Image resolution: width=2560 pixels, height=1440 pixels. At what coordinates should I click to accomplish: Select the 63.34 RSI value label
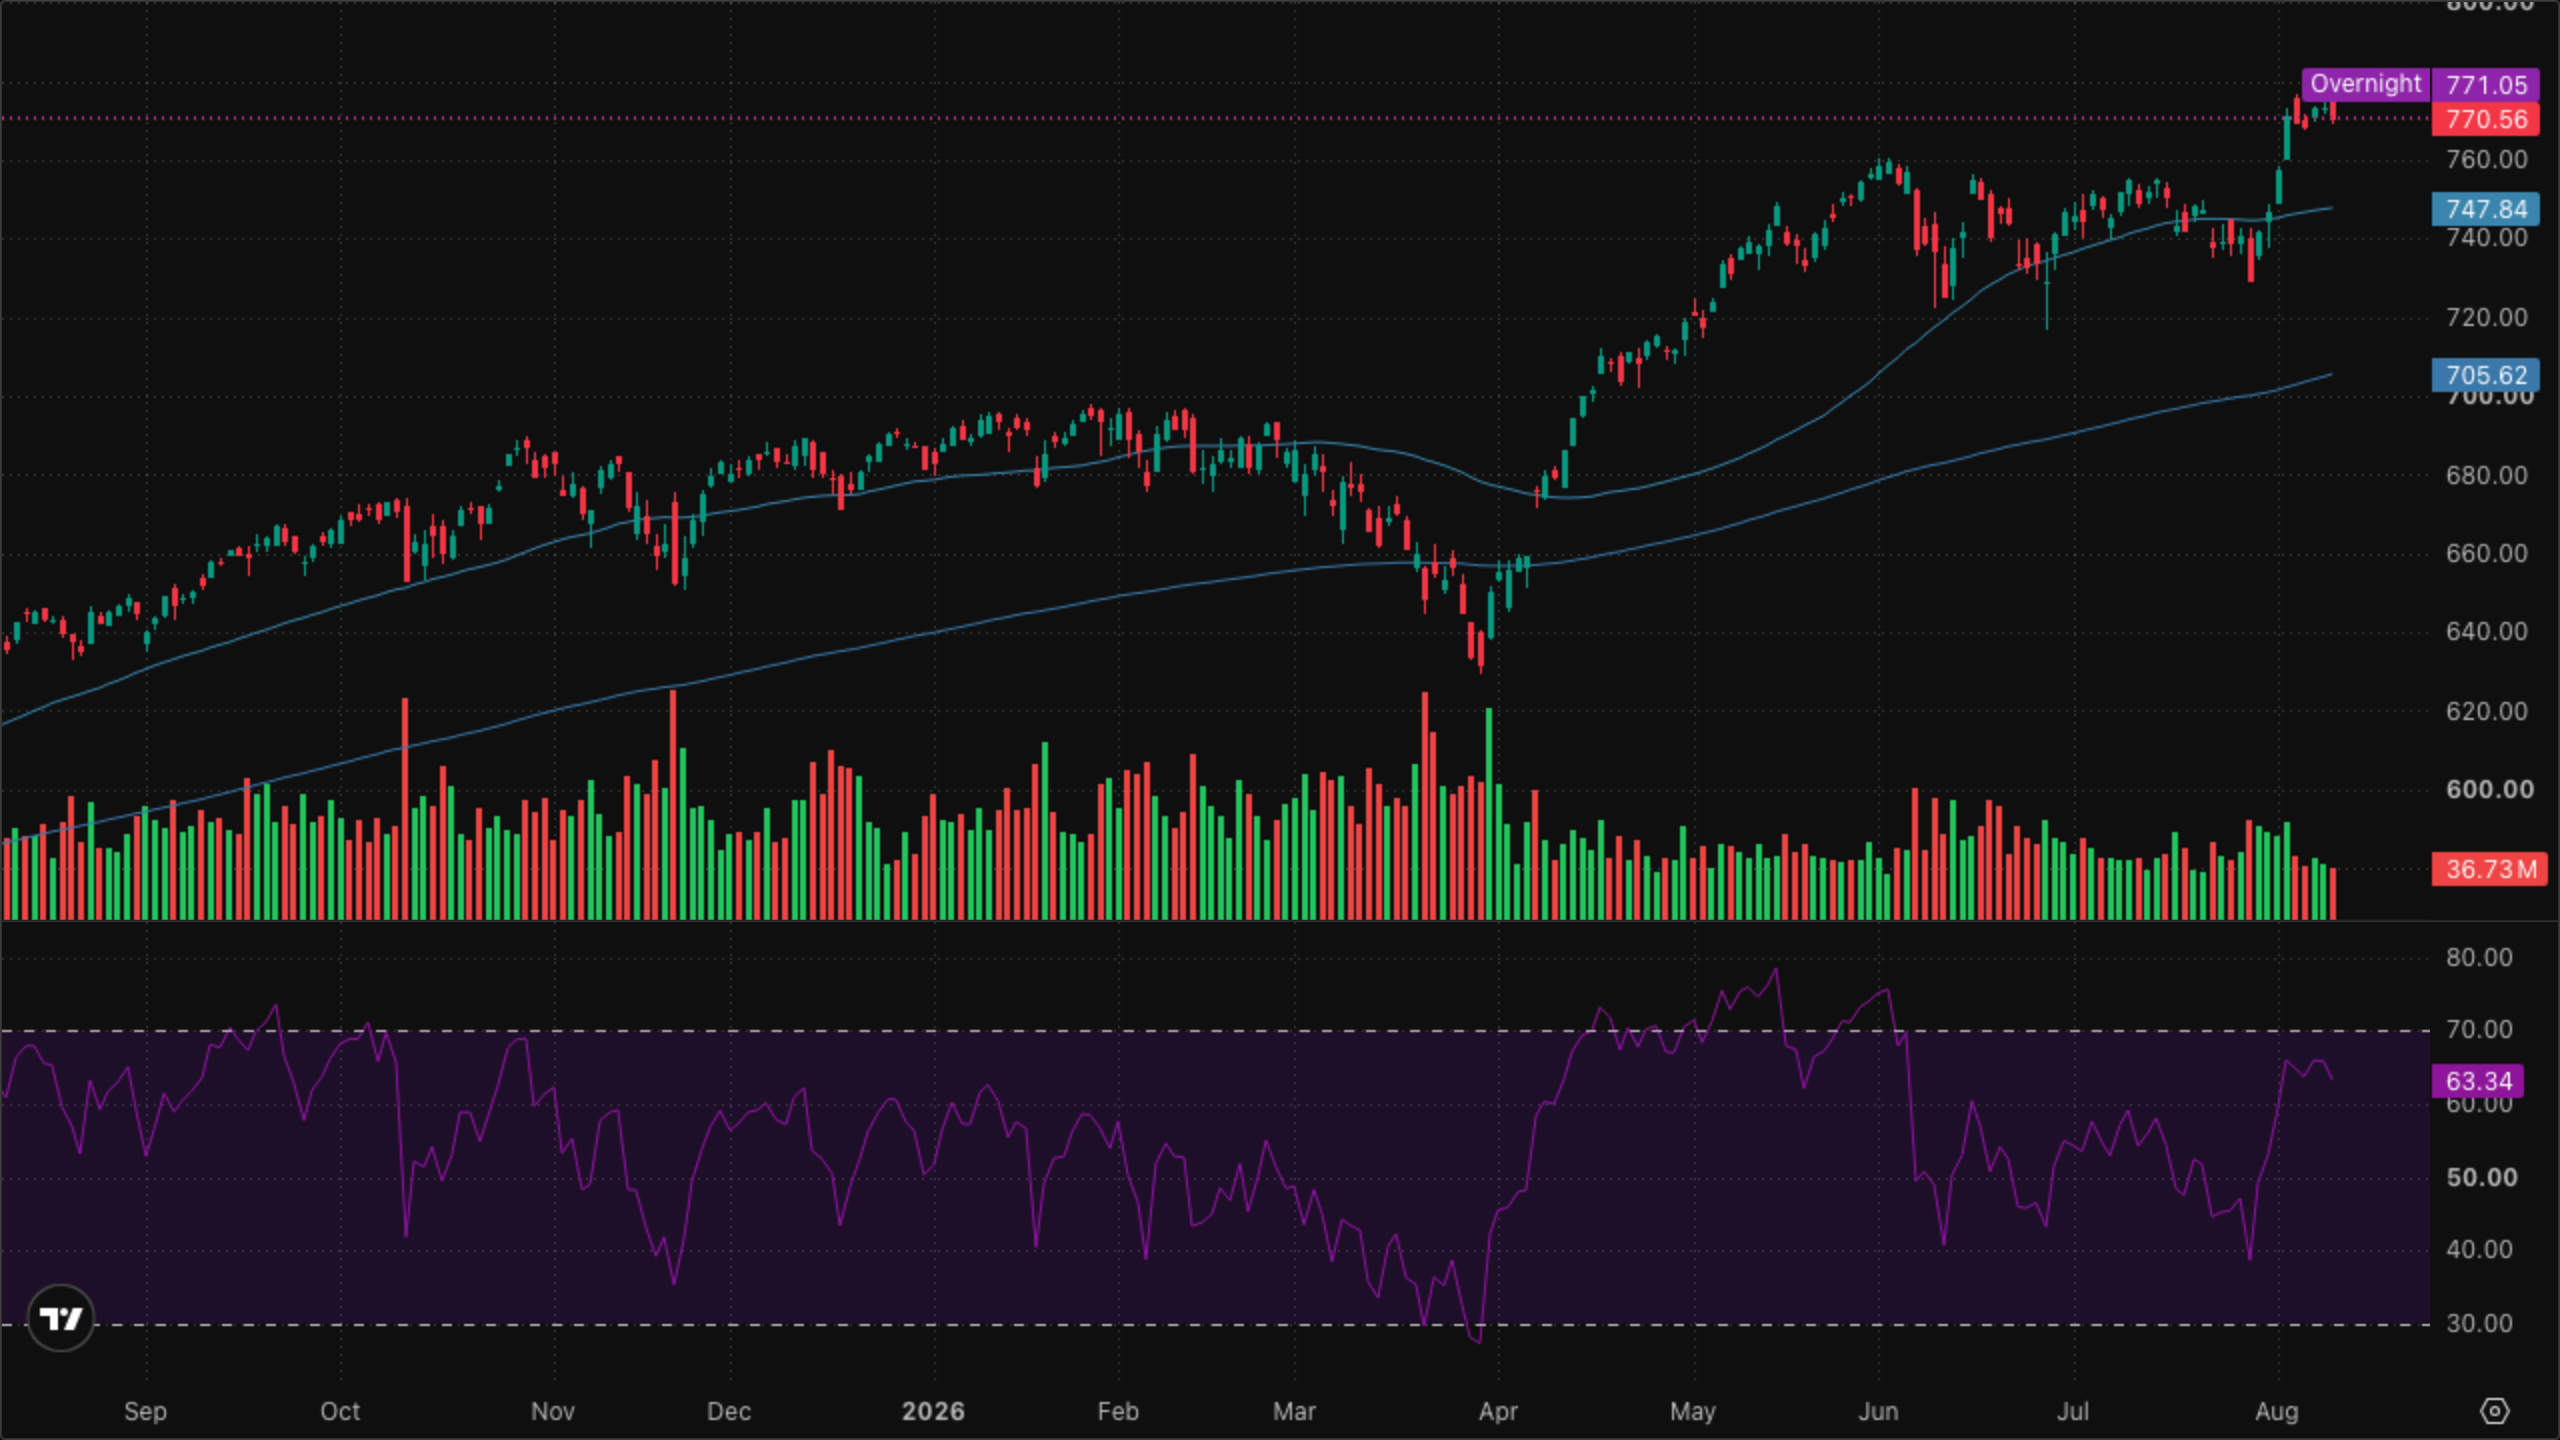[2478, 1081]
